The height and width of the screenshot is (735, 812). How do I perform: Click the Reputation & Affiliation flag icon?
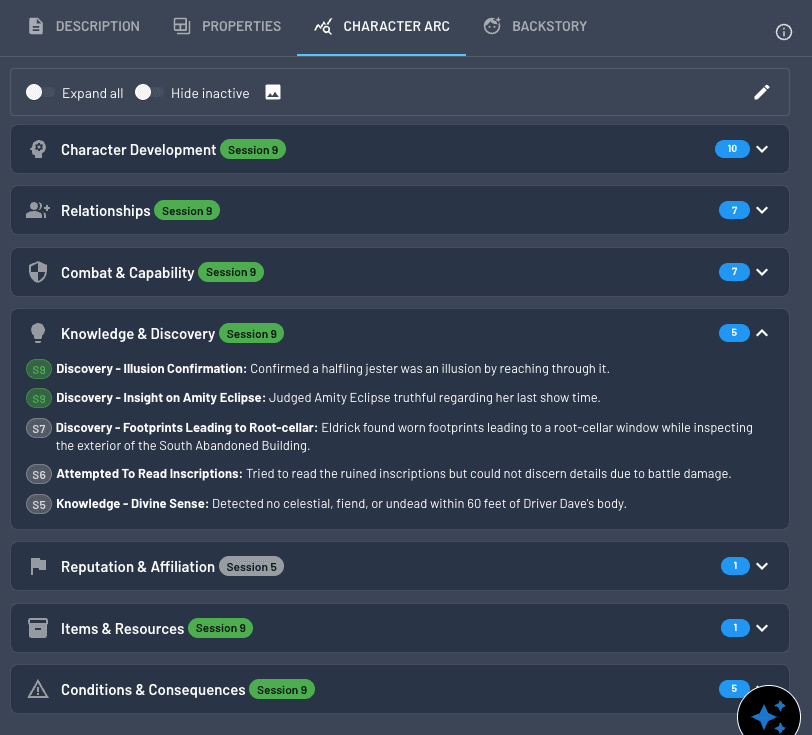coord(37,565)
